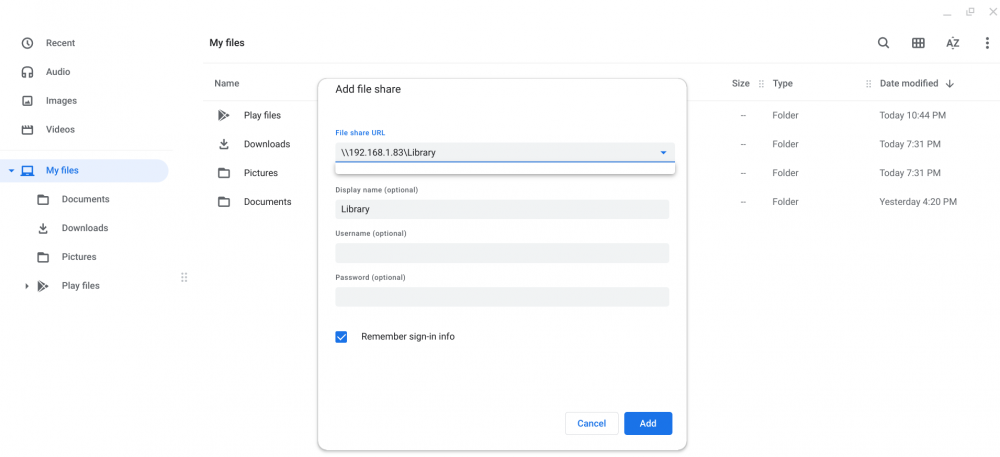Screen dimensions: 1000x457
Task: Click the Cancel button
Action: pyautogui.click(x=592, y=423)
